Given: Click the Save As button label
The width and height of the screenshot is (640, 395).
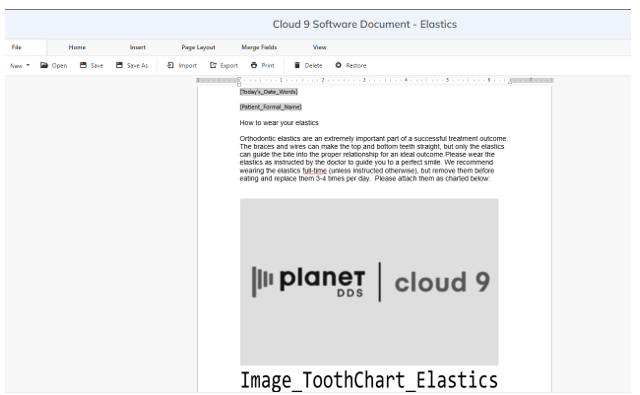Looking at the screenshot, I should pyautogui.click(x=138, y=66).
